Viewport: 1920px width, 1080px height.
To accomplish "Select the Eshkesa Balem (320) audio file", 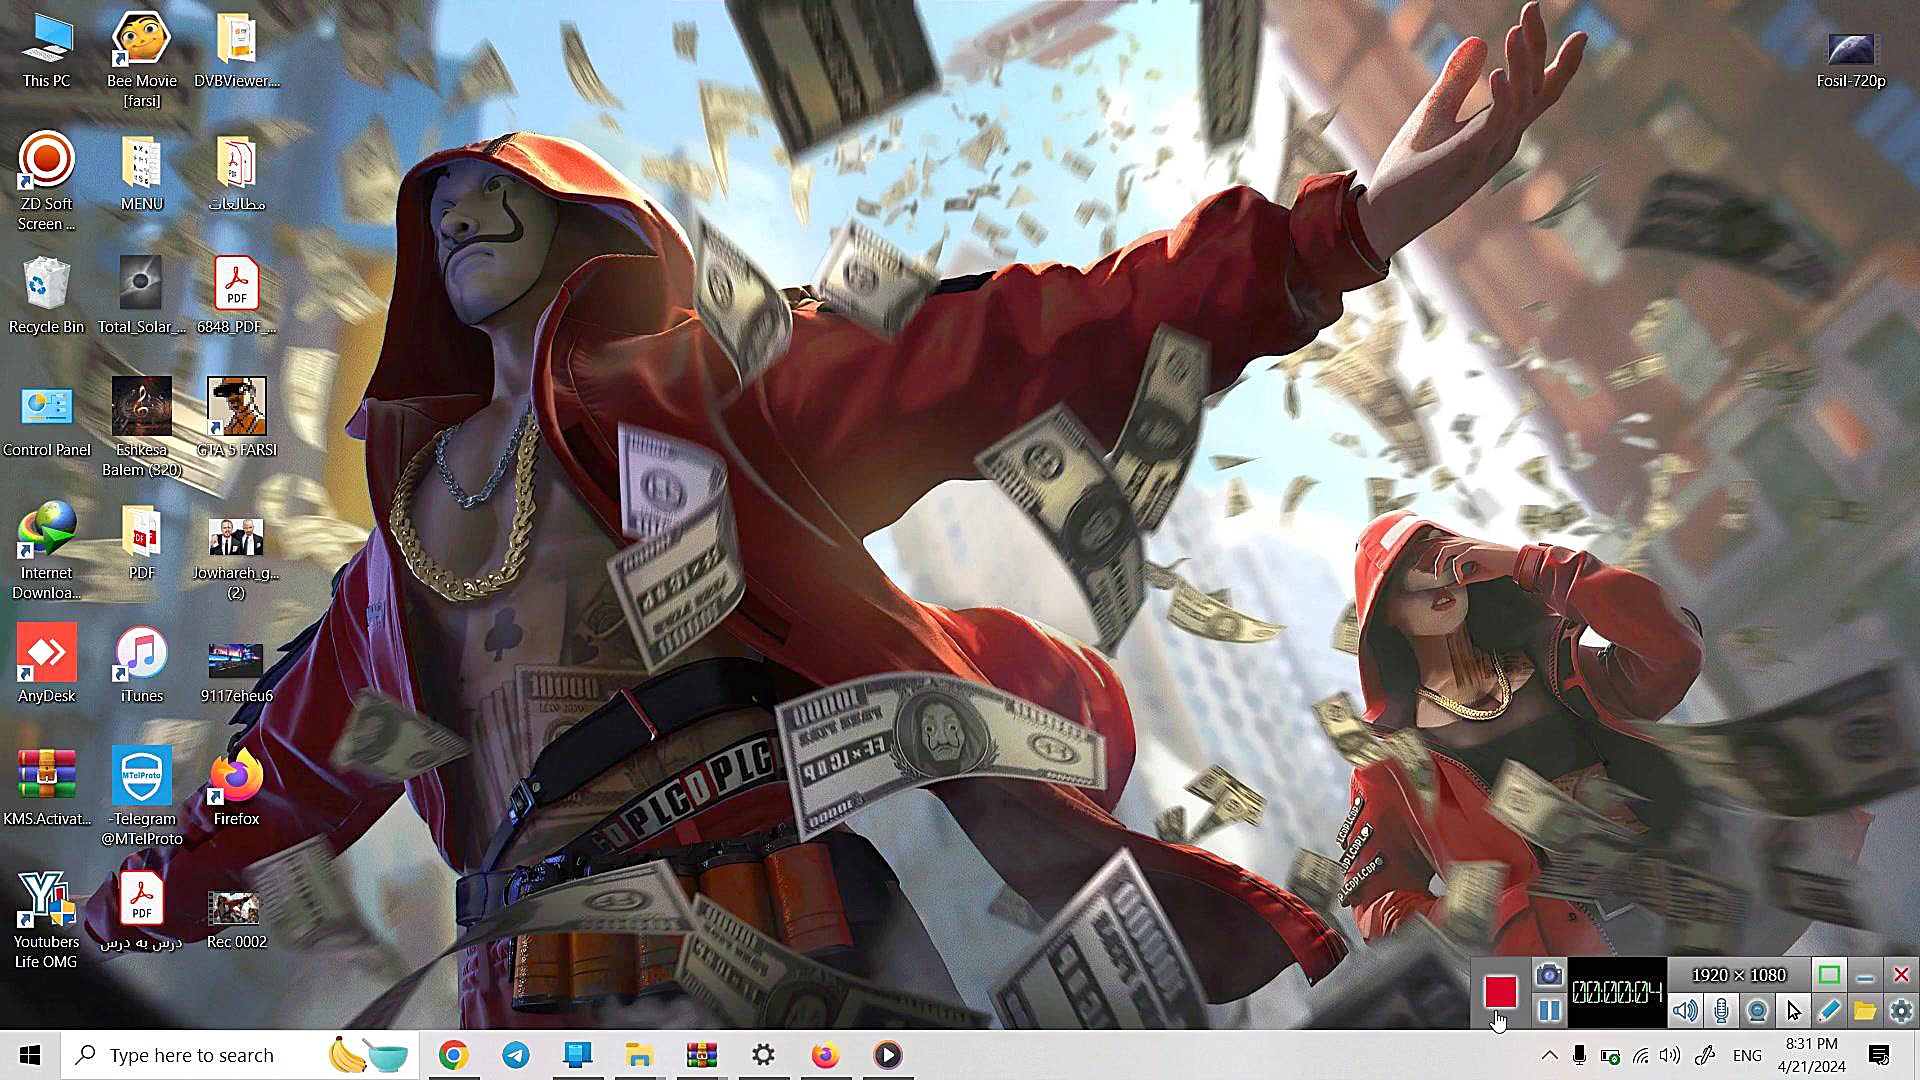I will [x=141, y=427].
